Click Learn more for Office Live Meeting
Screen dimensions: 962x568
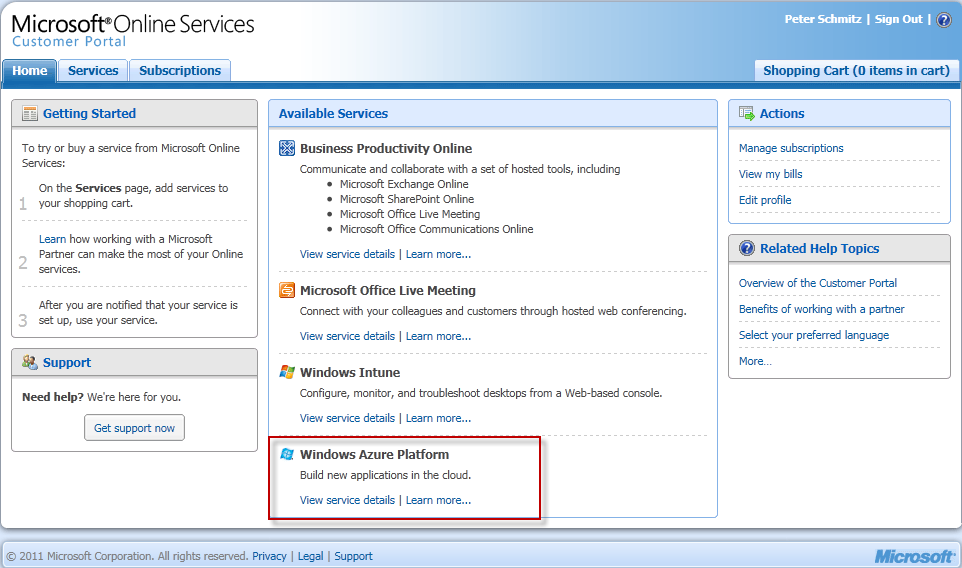coord(438,336)
